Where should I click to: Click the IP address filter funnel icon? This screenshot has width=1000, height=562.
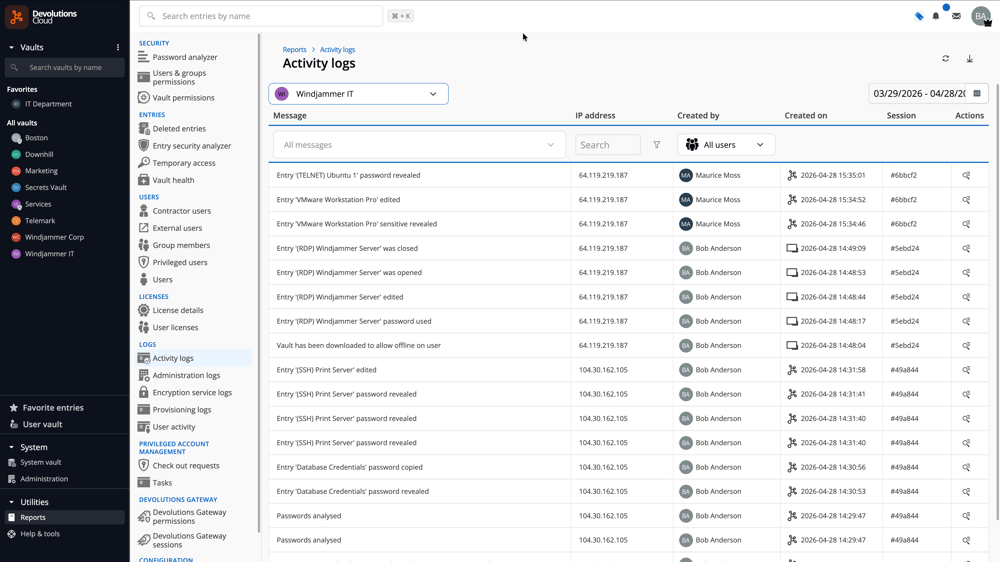(657, 145)
